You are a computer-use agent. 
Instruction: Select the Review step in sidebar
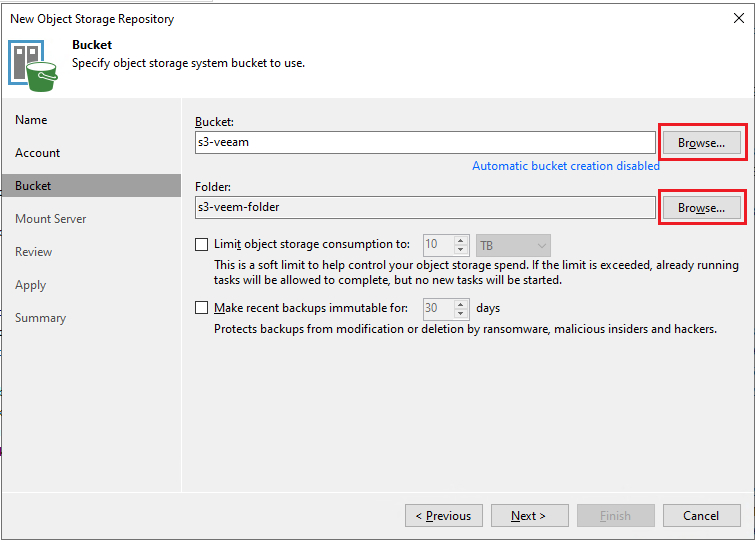33,251
